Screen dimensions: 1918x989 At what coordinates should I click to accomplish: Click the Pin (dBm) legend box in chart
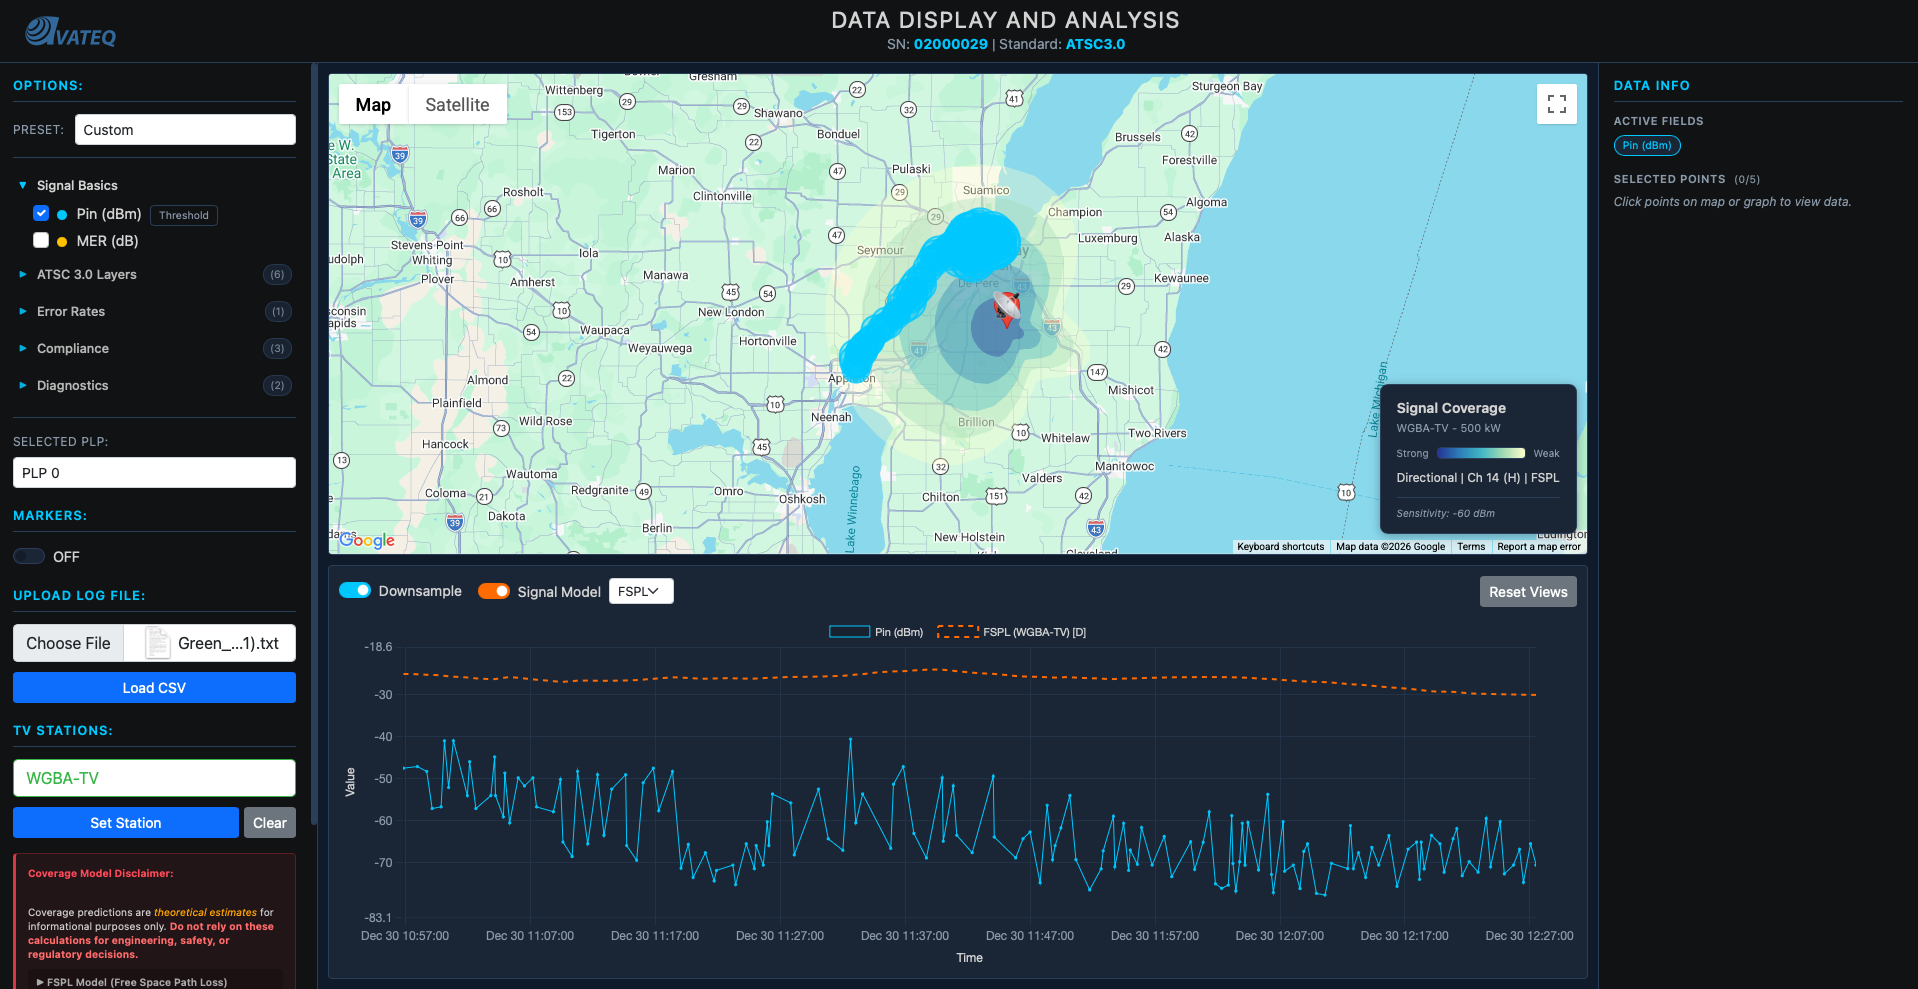tap(849, 632)
